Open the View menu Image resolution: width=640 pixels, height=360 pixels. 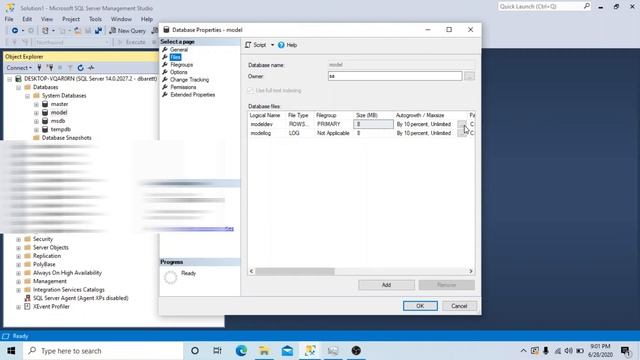(47, 19)
